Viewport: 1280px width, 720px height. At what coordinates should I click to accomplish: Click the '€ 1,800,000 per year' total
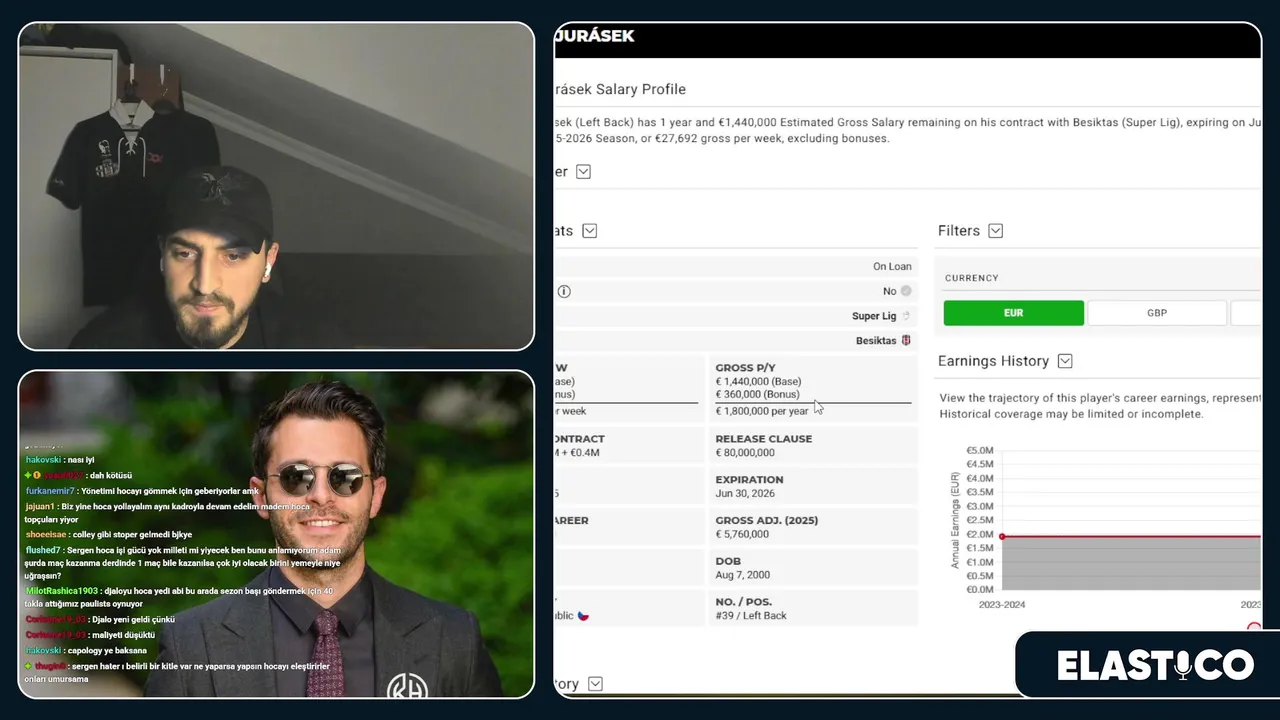pyautogui.click(x=762, y=411)
